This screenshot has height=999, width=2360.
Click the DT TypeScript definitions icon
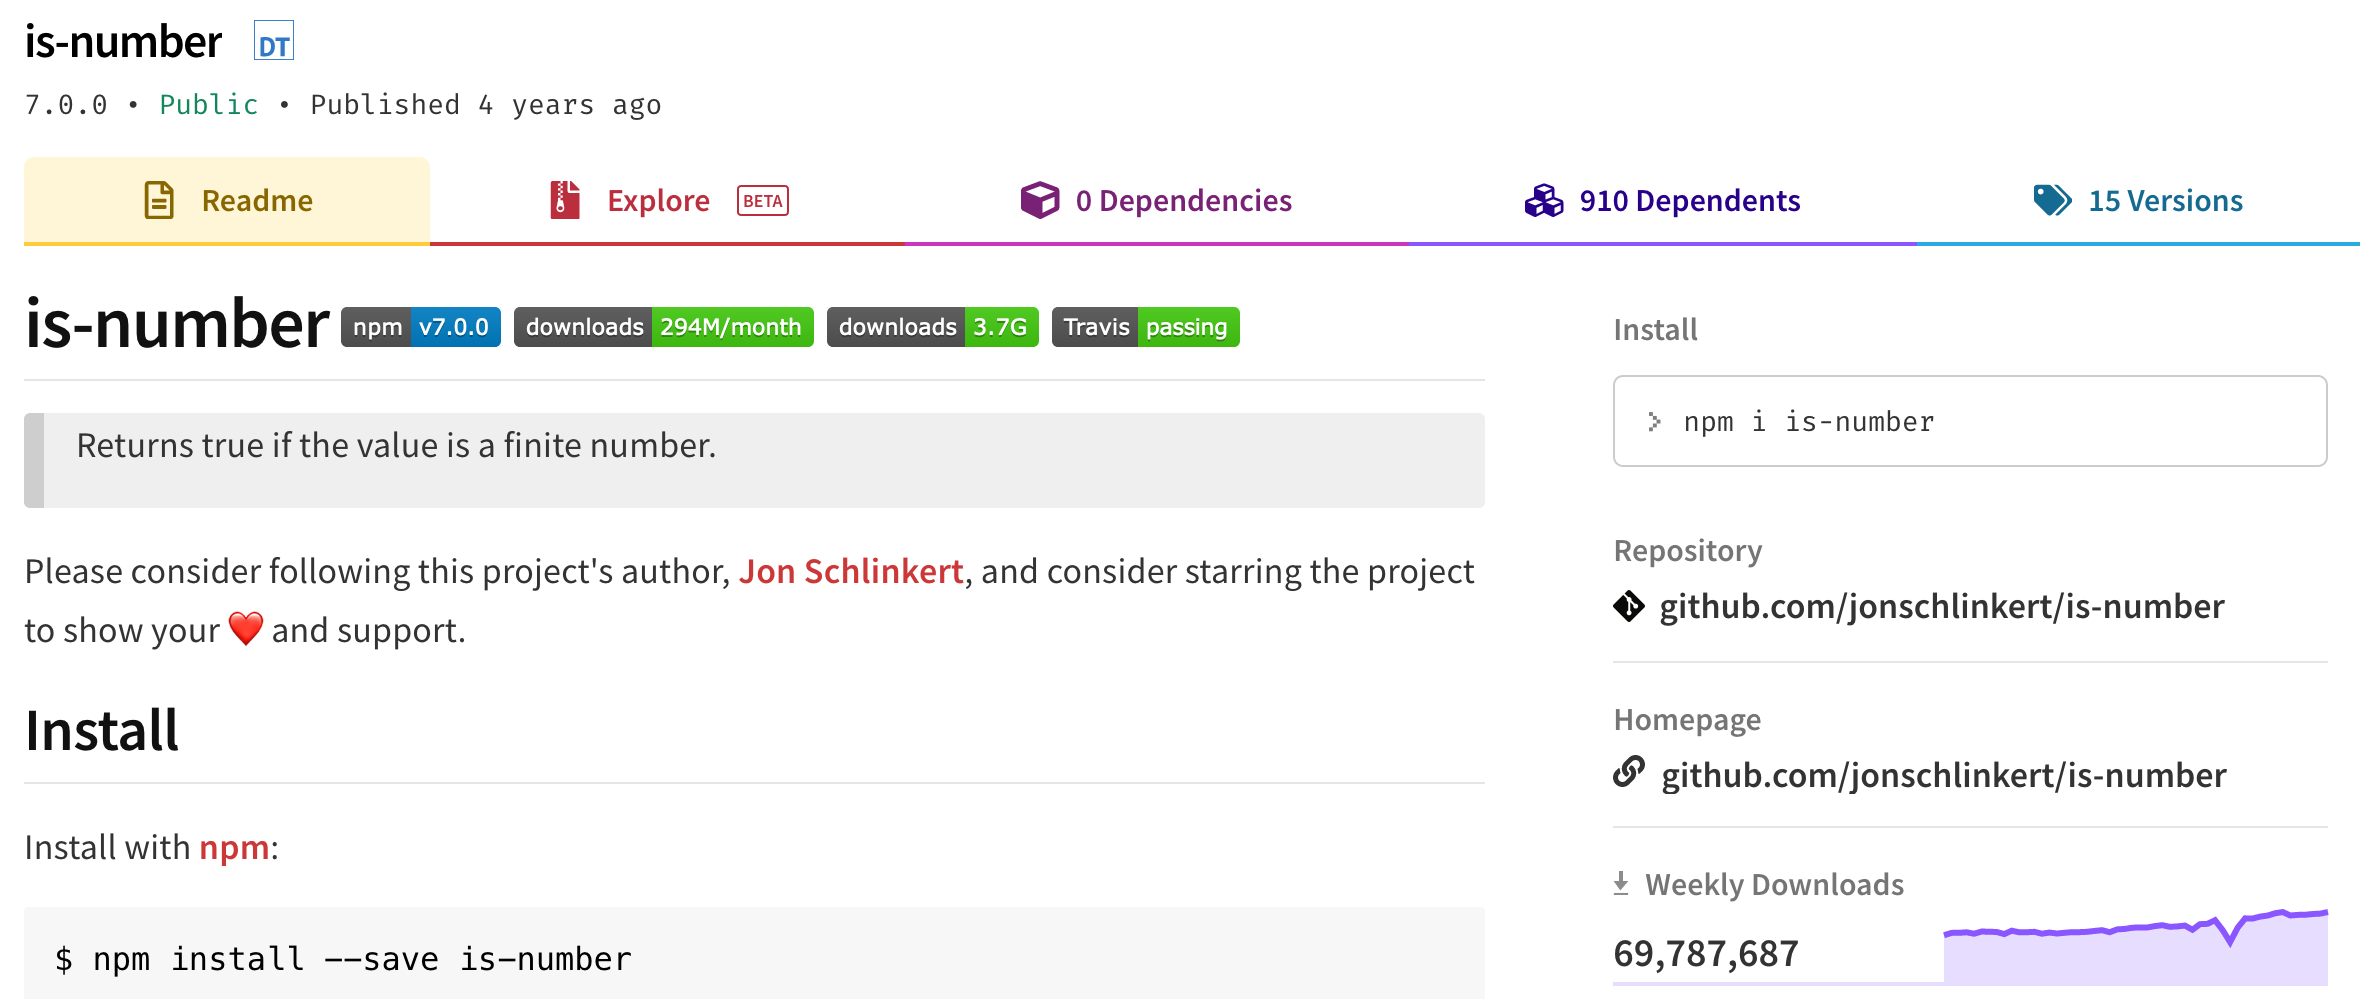tap(273, 41)
